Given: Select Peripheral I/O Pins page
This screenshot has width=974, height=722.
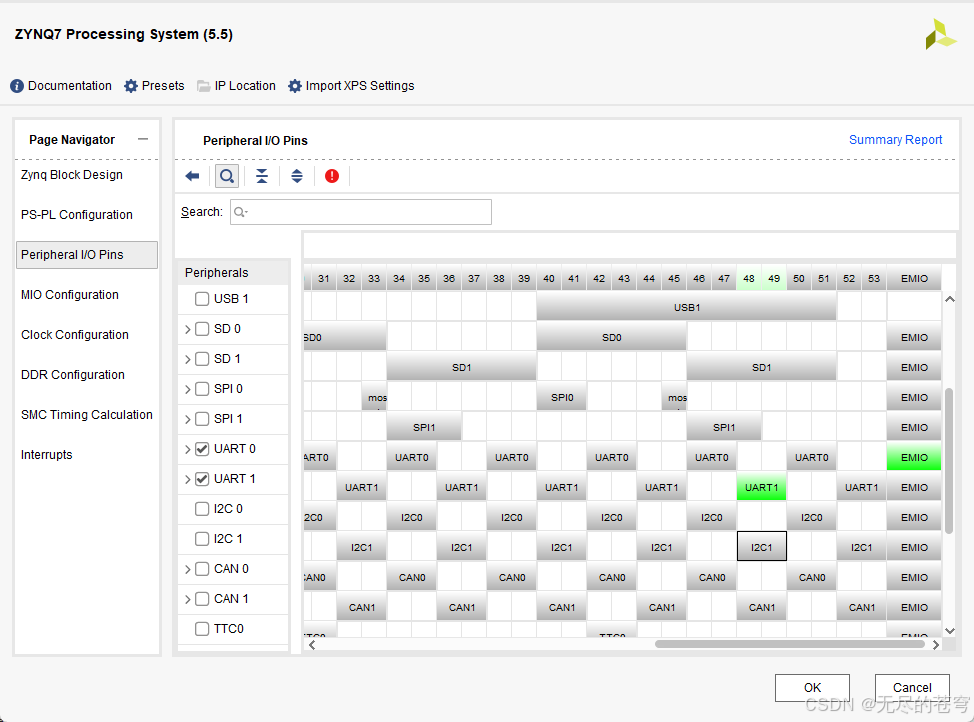Looking at the screenshot, I should [87, 255].
